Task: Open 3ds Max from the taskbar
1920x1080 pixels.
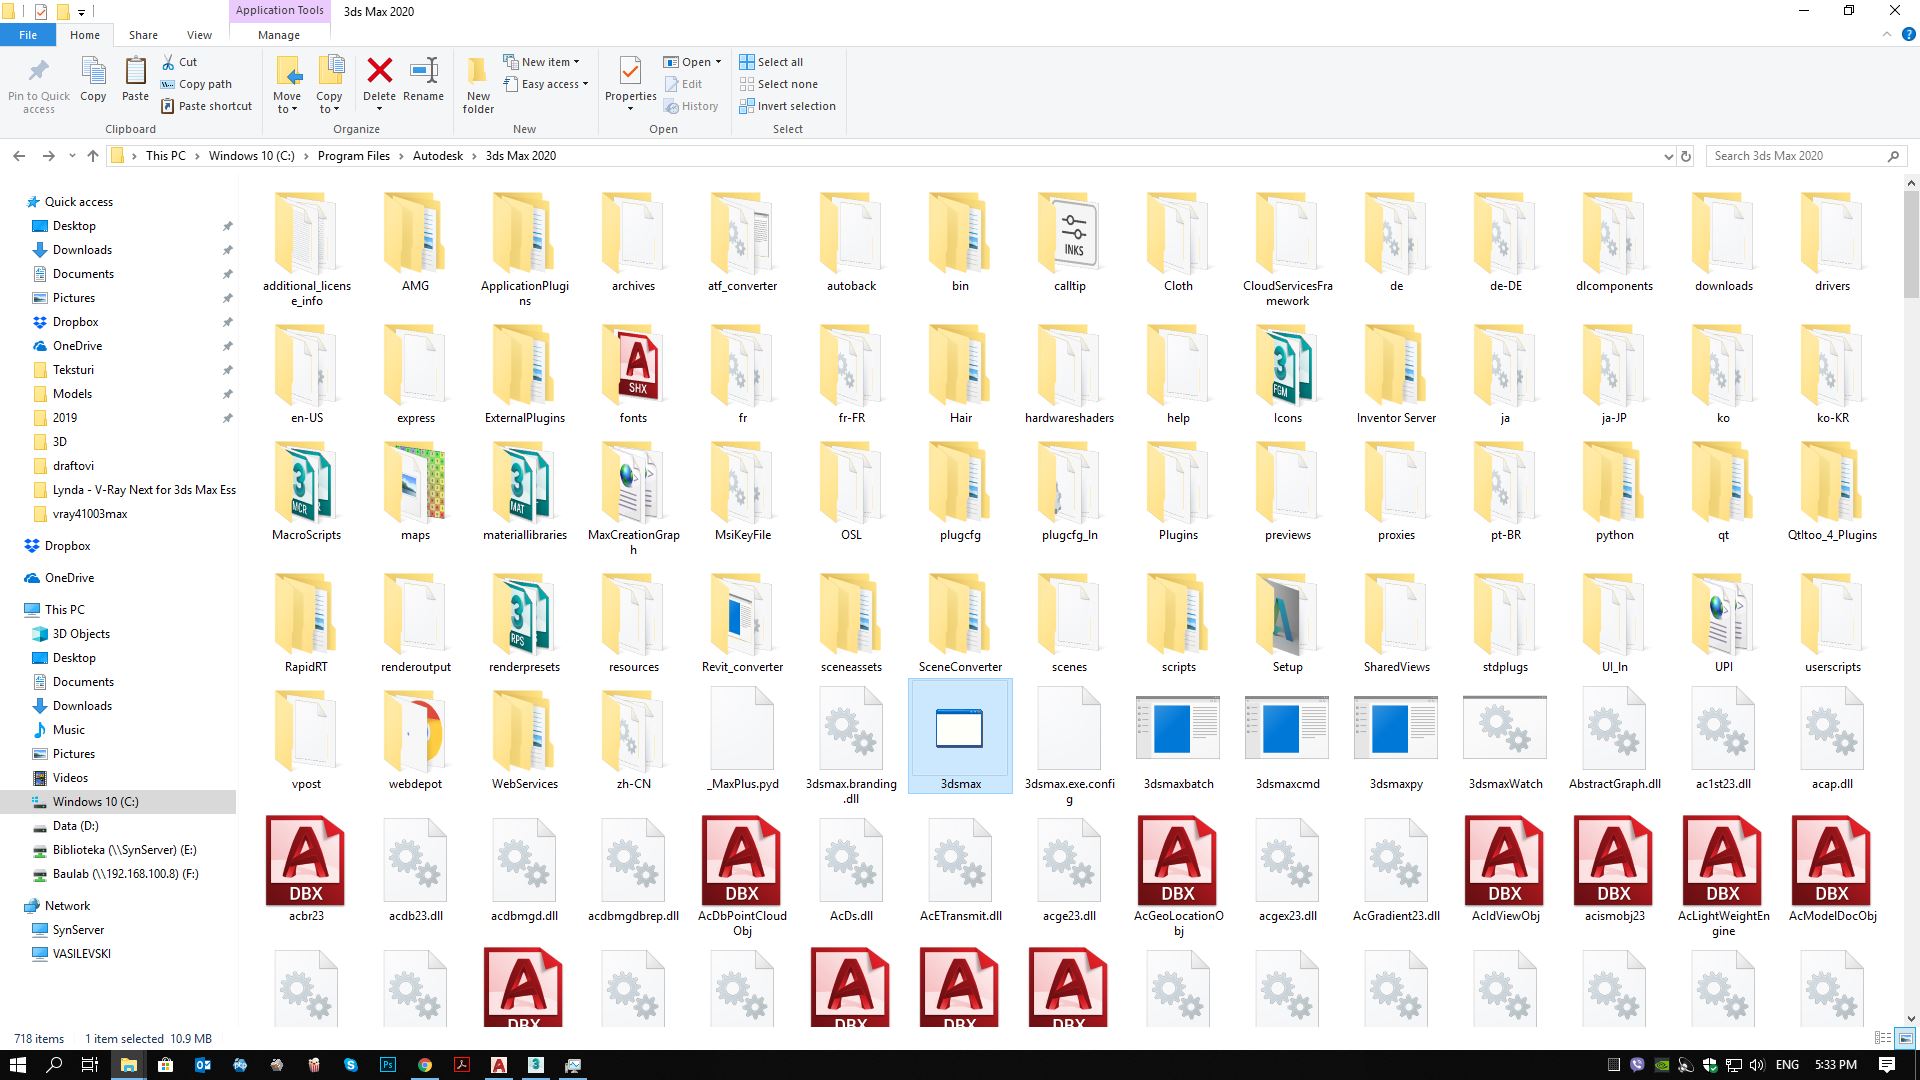Action: click(x=536, y=1065)
